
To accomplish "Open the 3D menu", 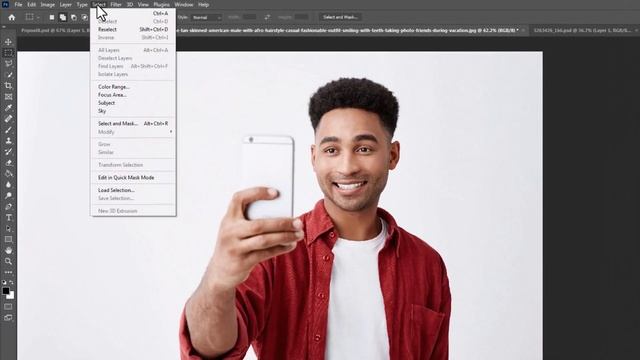I will (130, 4).
